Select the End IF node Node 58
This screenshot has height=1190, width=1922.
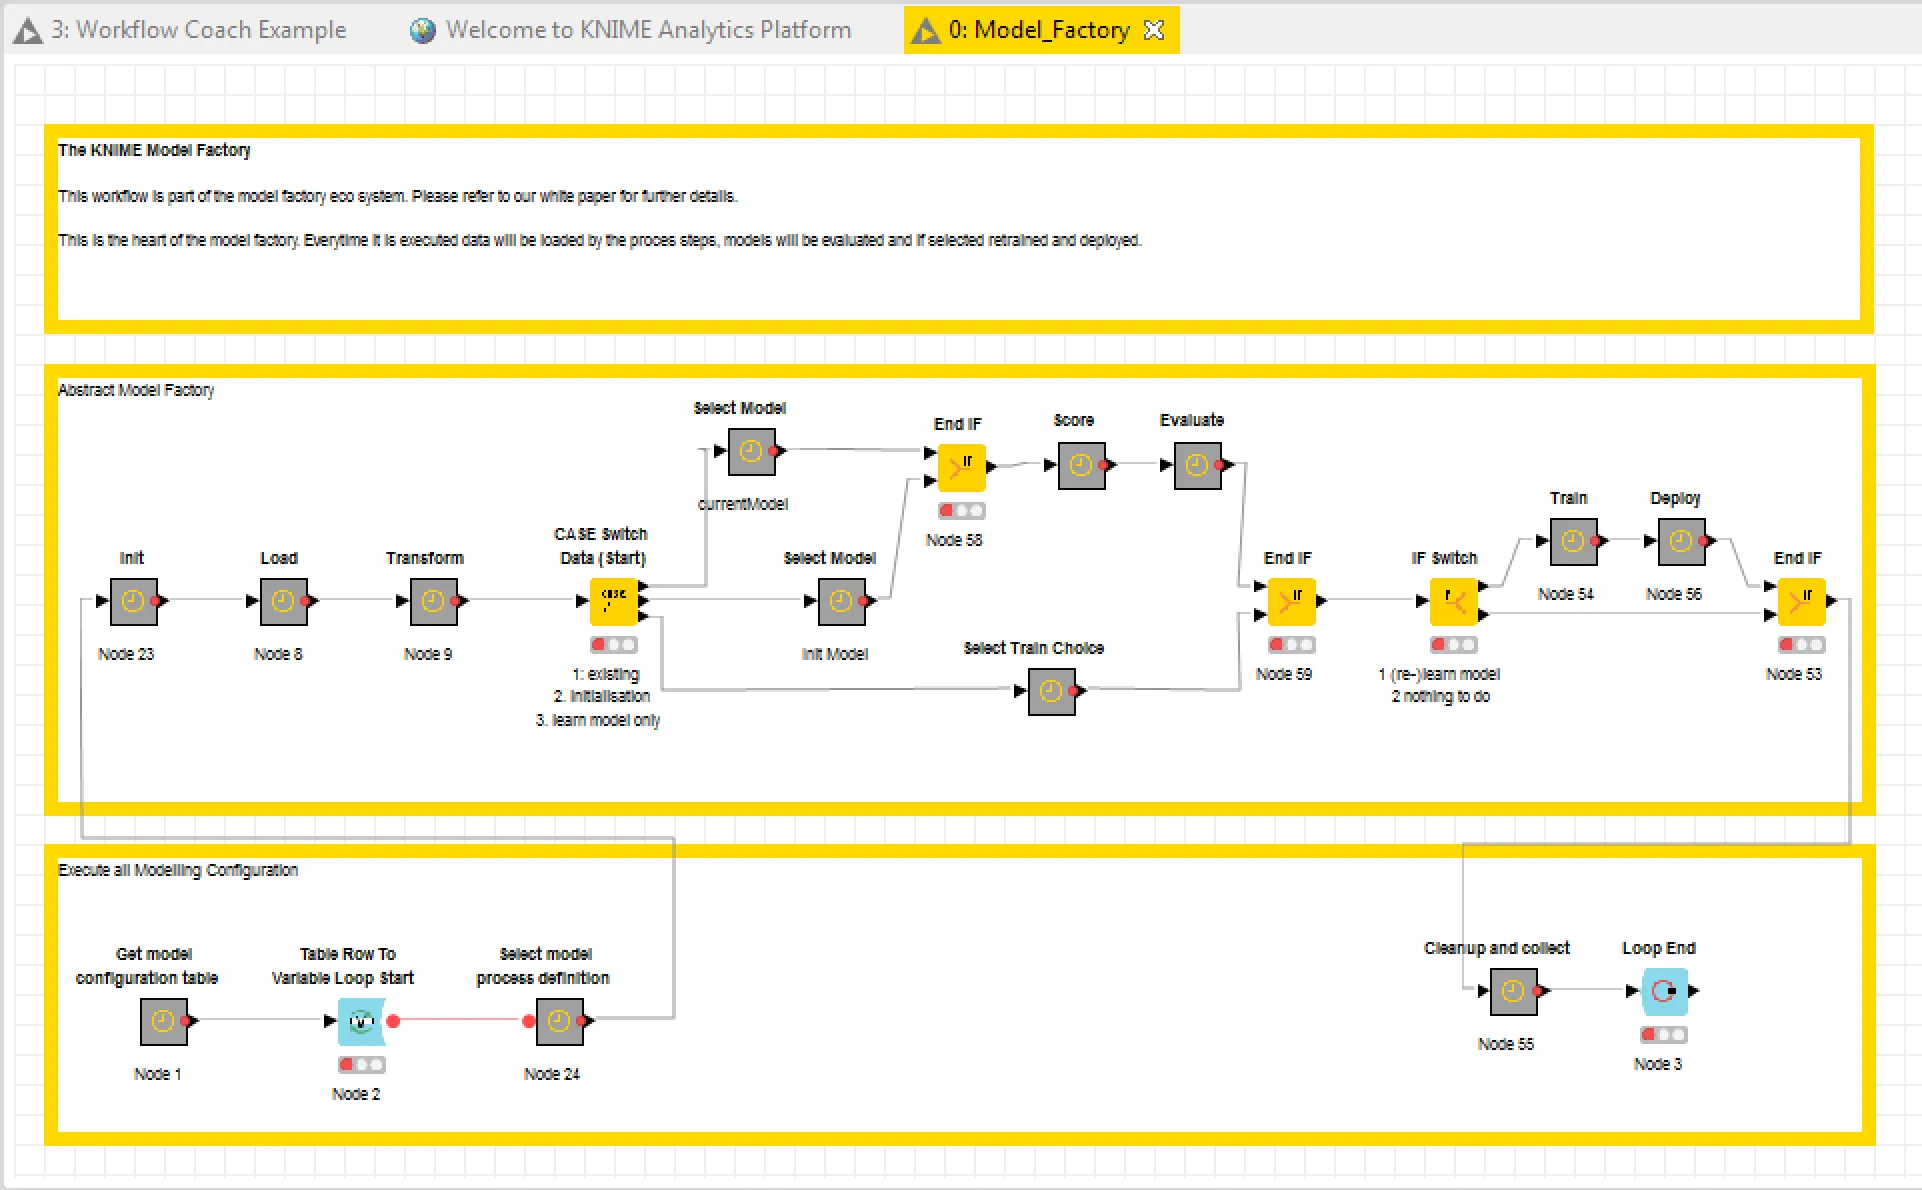tap(961, 467)
